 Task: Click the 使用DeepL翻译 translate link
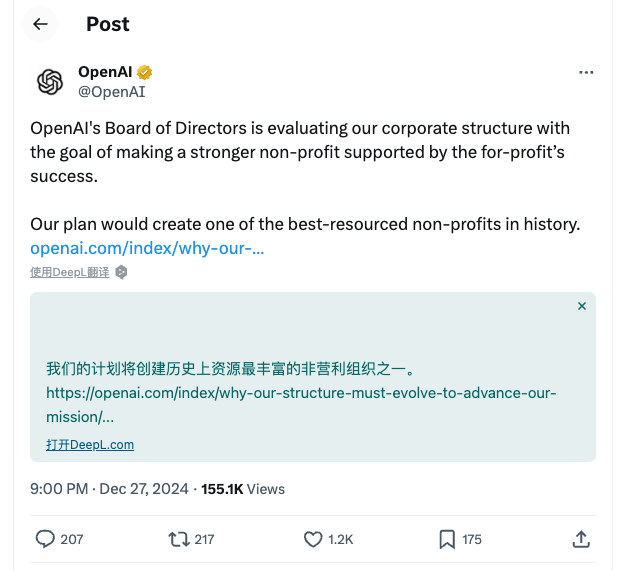69,272
